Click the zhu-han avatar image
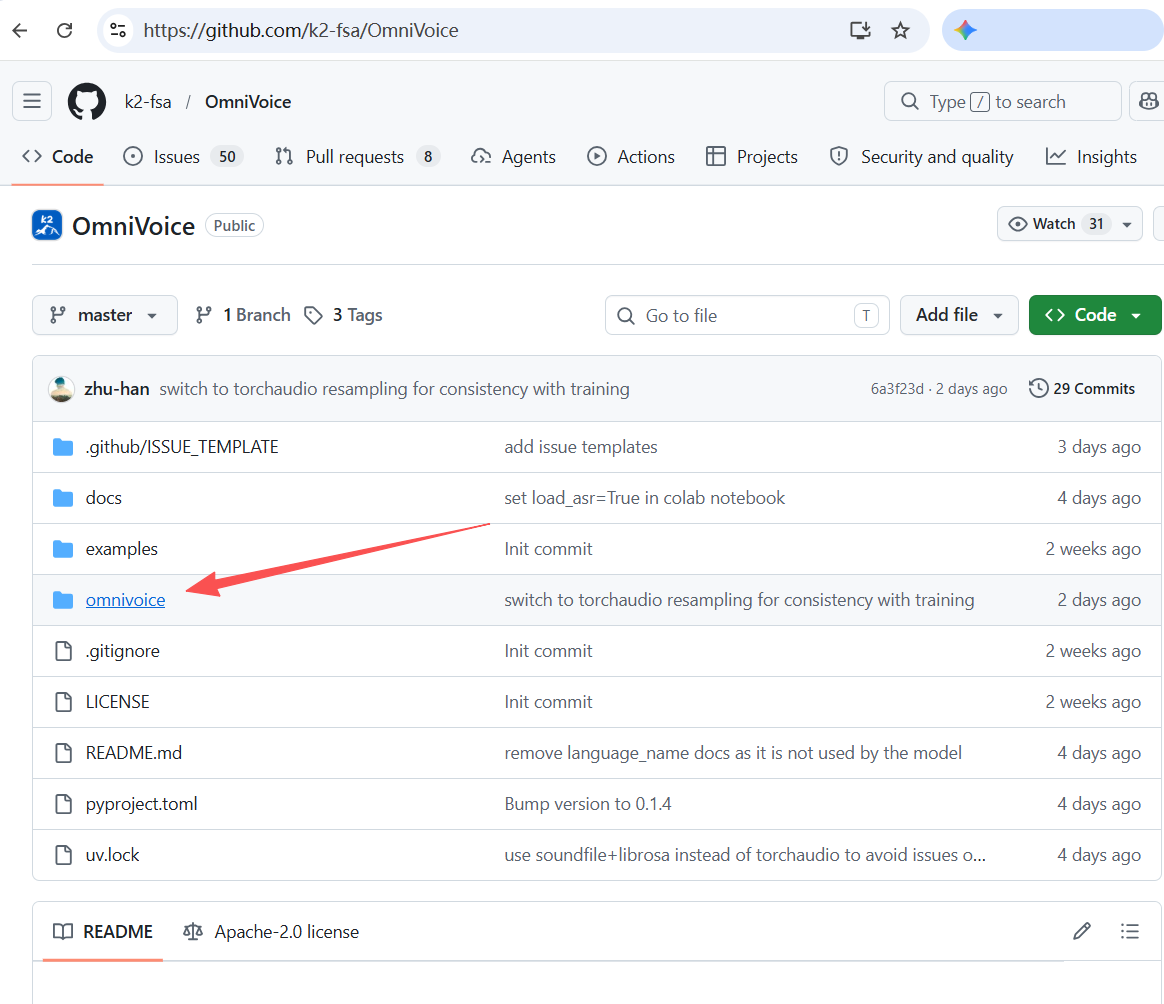 pyautogui.click(x=62, y=389)
